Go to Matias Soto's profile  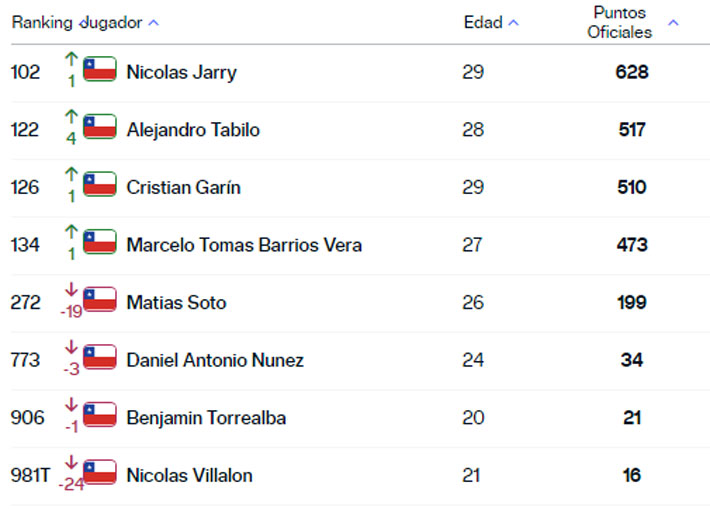[176, 302]
